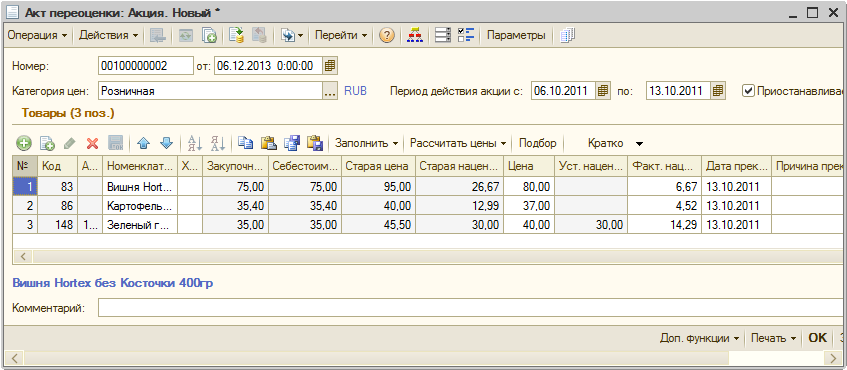Image resolution: width=847 pixels, height=370 pixels.
Task: Move row up with blue arrow
Action: (143, 143)
